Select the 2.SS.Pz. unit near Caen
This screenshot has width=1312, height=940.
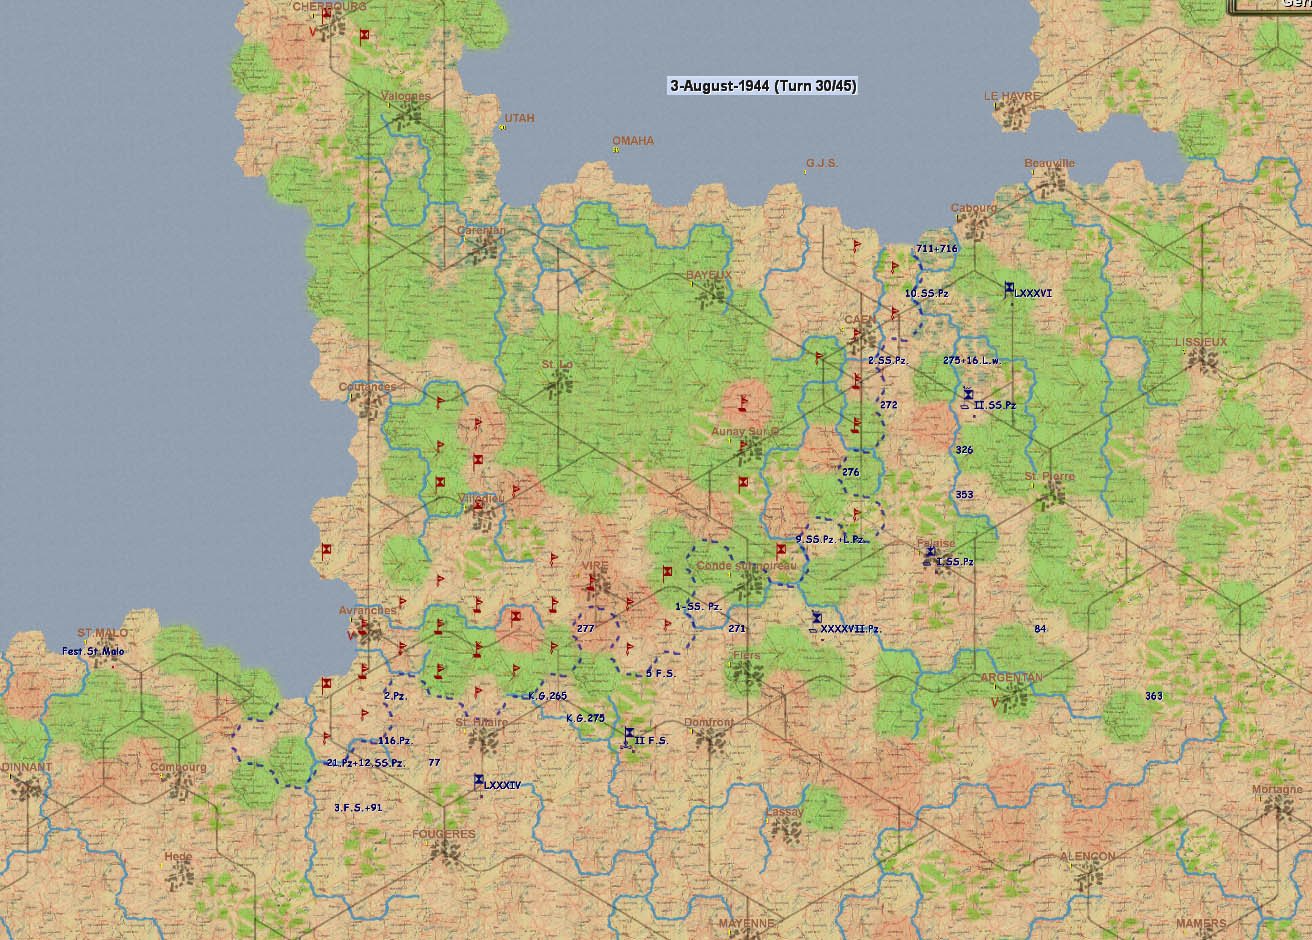[888, 360]
